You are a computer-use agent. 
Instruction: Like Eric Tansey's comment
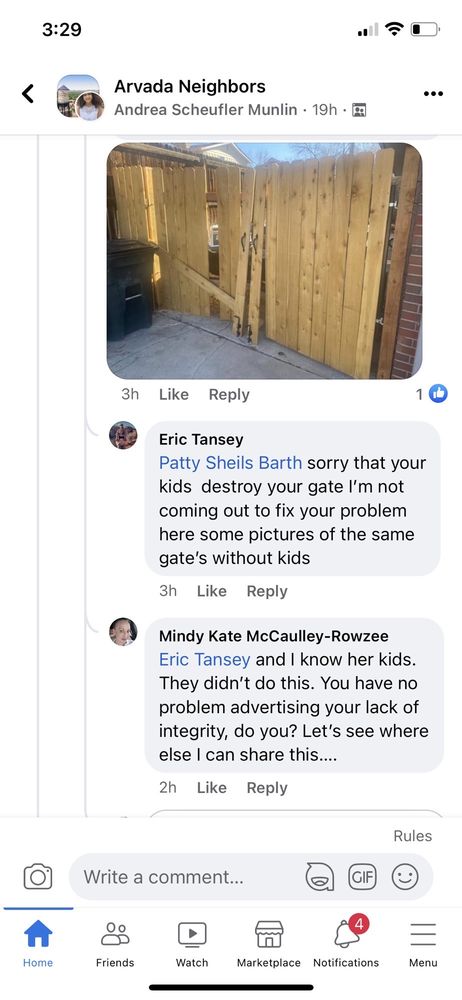click(x=212, y=591)
